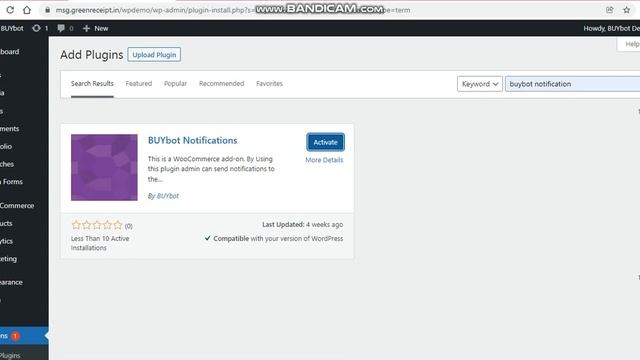The image size is (640, 360).
Task: Open Portfolio in admin sidebar
Action: click(x=6, y=146)
